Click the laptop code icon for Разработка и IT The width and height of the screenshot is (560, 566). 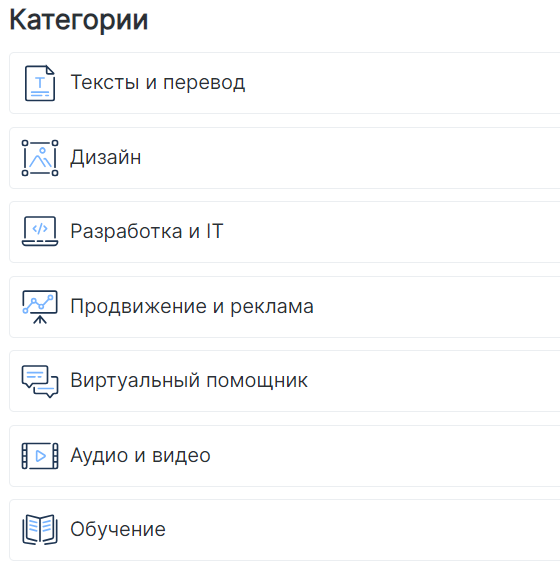coord(40,231)
